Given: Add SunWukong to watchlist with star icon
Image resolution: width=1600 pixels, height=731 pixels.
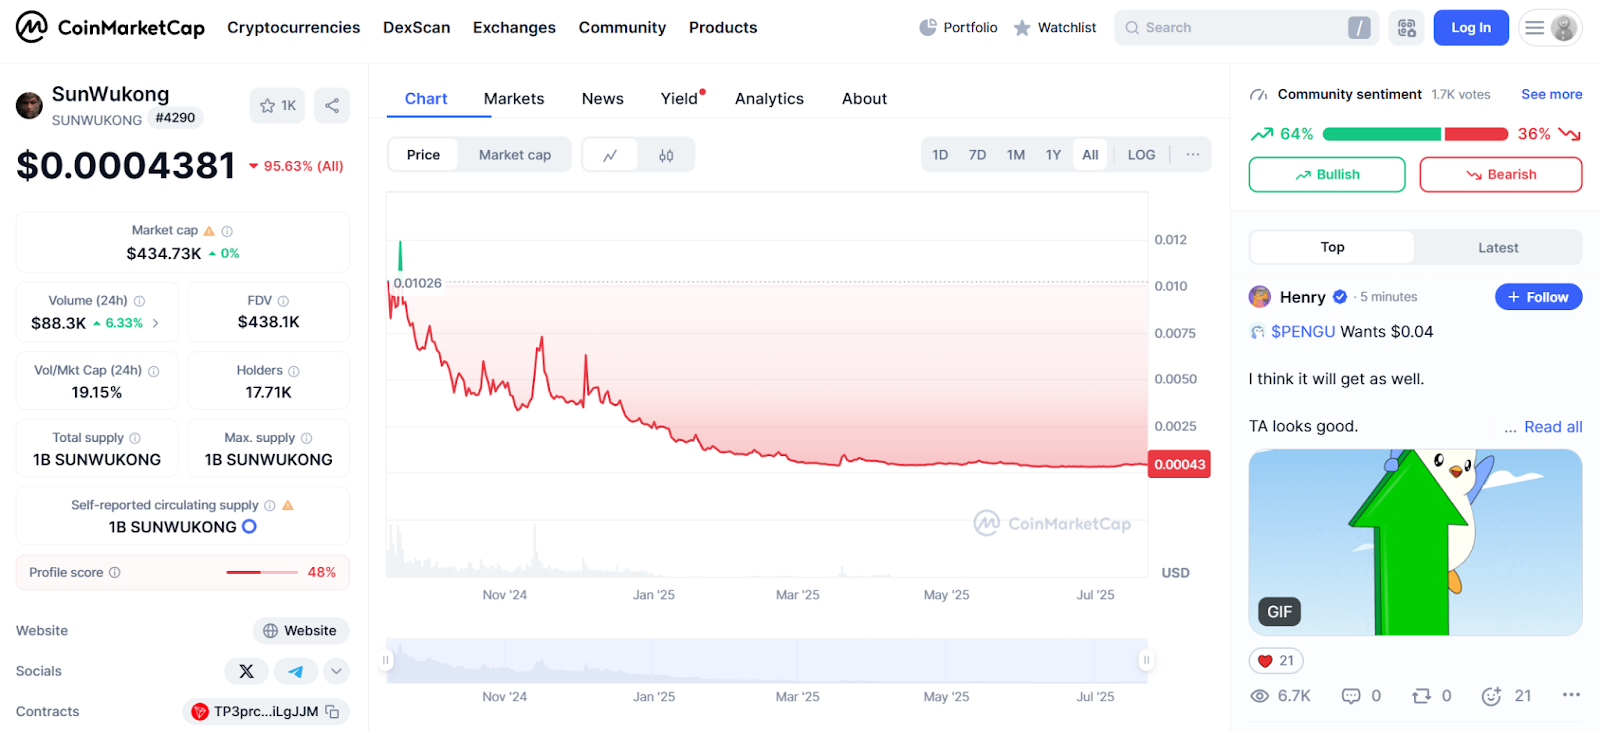Looking at the screenshot, I should 277,105.
